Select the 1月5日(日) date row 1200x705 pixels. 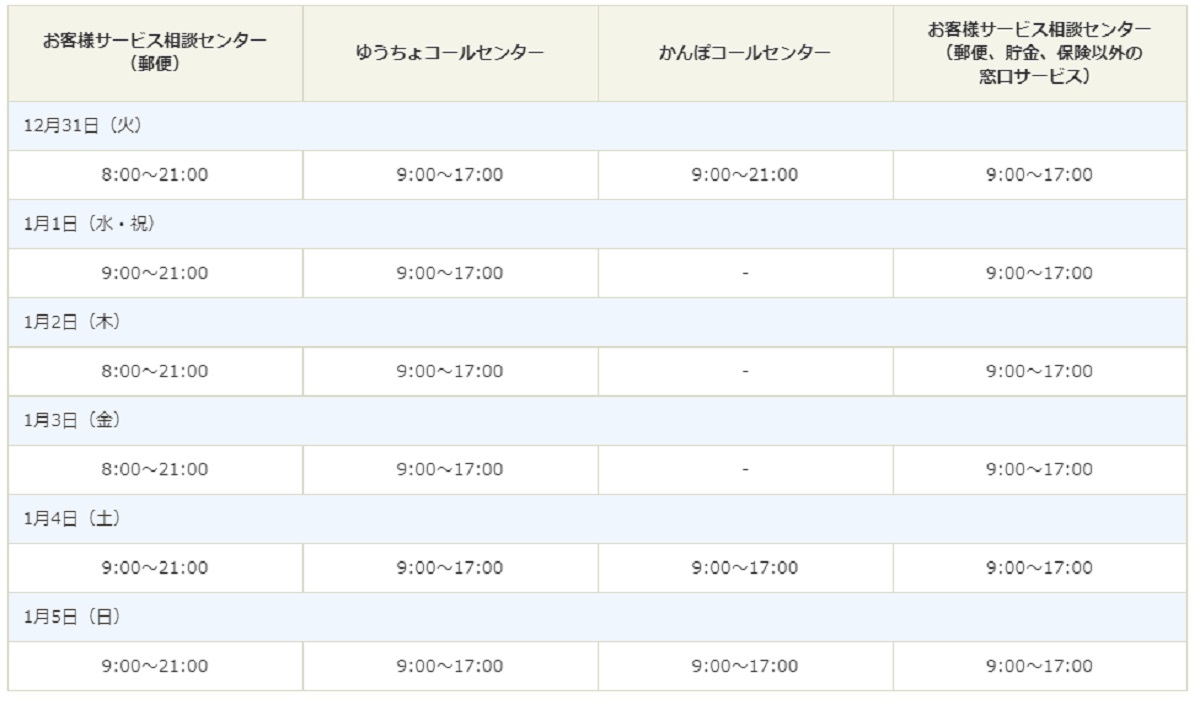coord(598,617)
